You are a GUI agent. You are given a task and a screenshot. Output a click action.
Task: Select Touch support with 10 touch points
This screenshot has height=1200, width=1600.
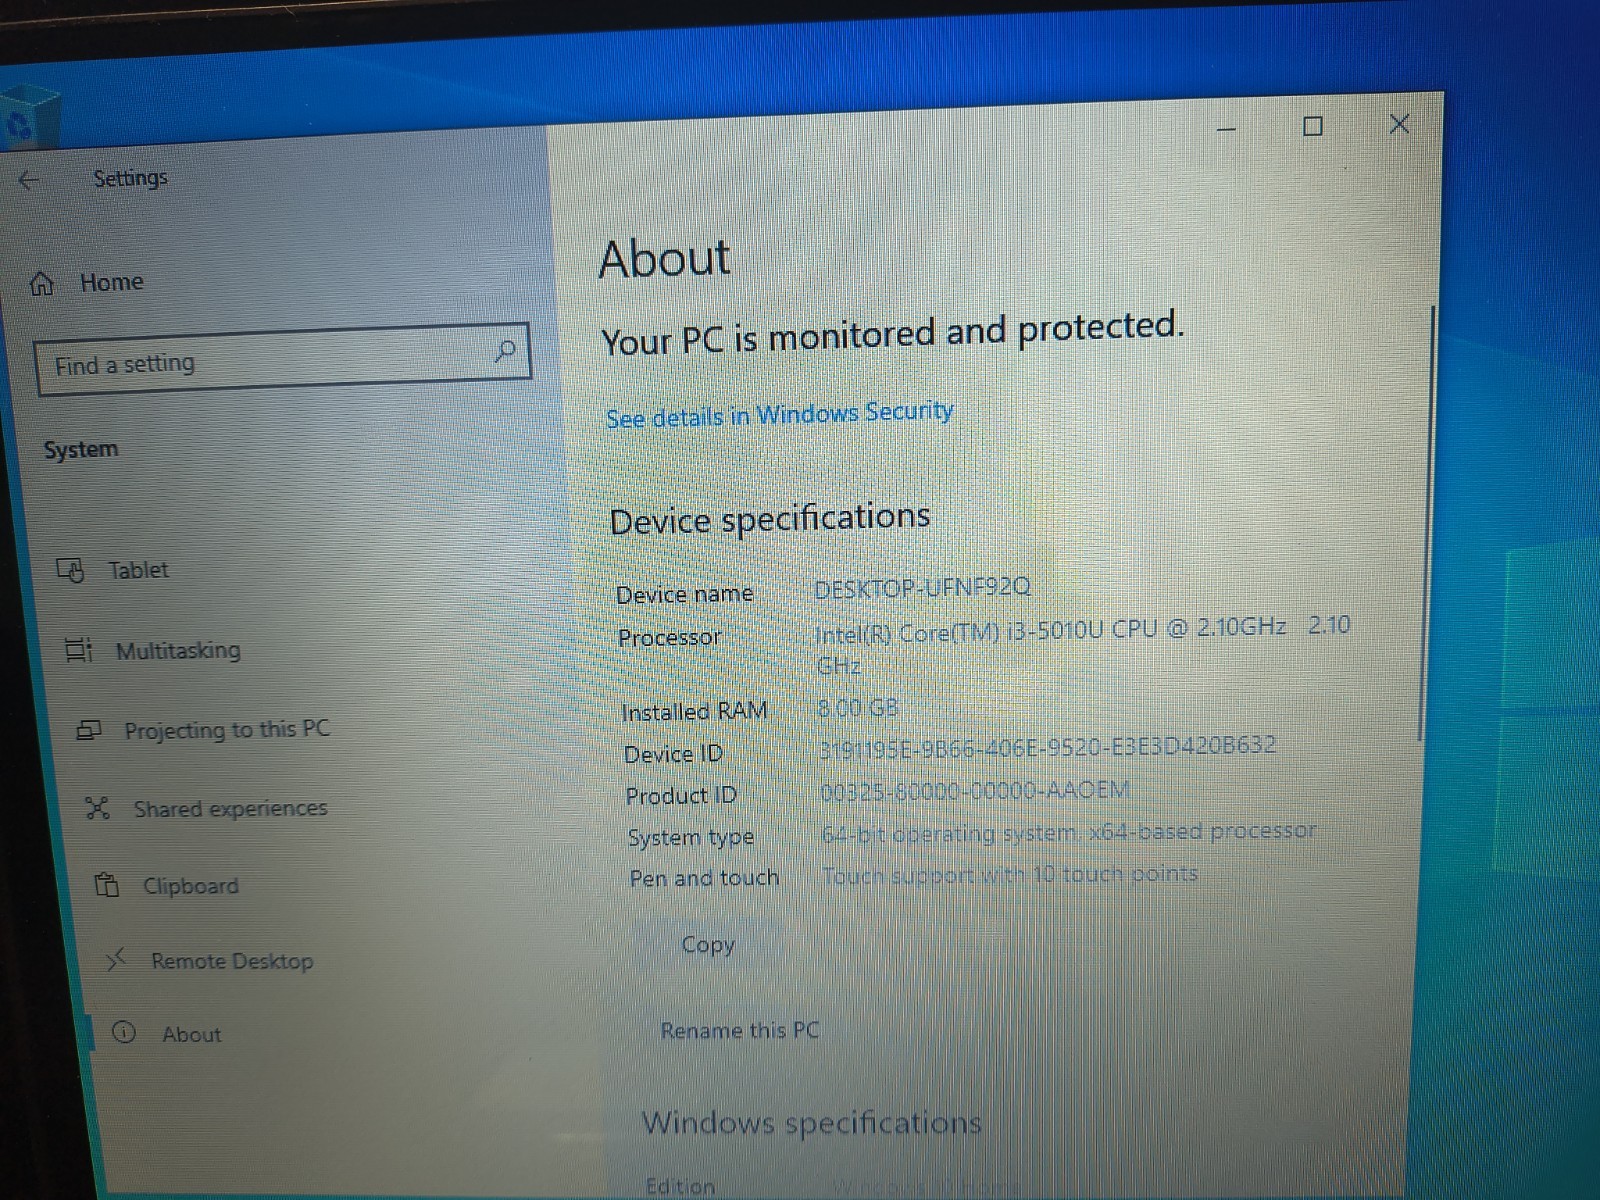(x=1010, y=875)
